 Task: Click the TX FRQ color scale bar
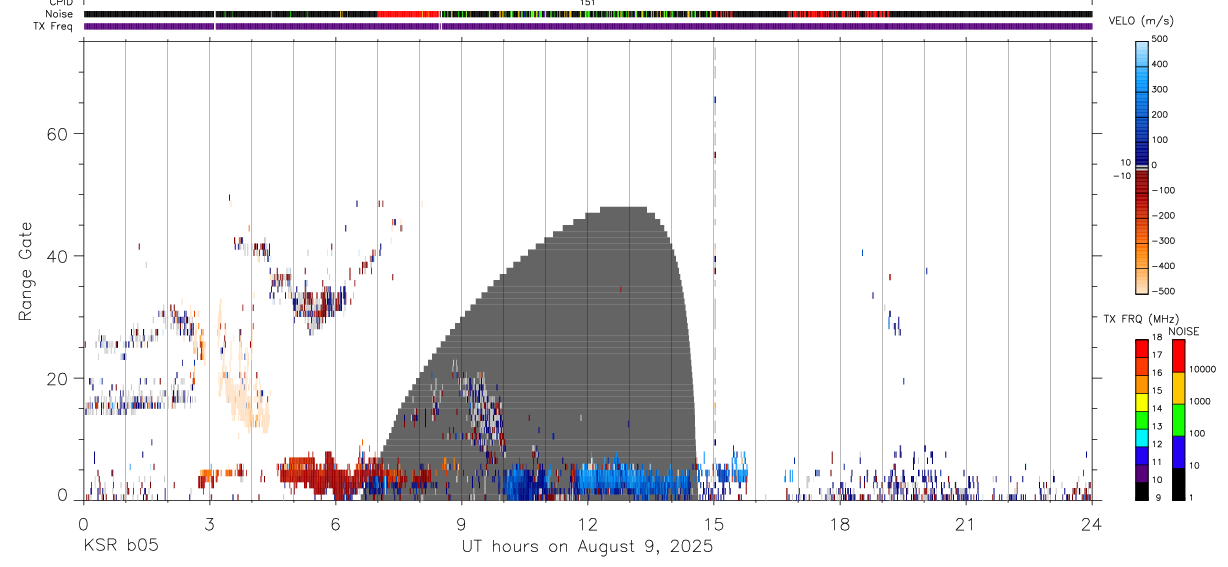pos(1142,419)
